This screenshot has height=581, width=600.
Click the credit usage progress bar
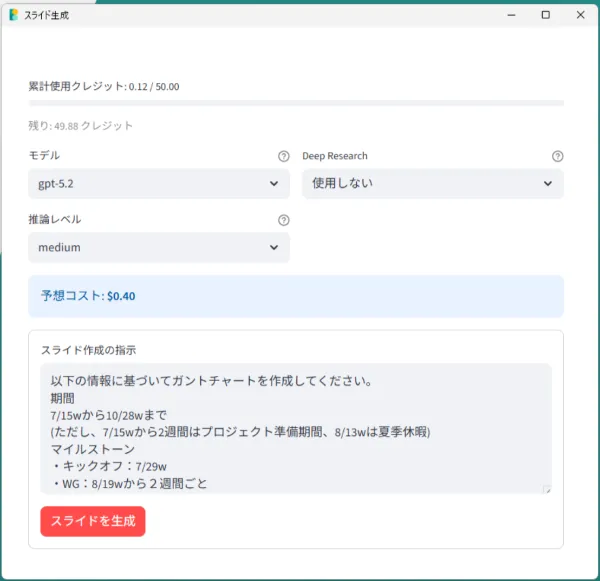coord(296,103)
